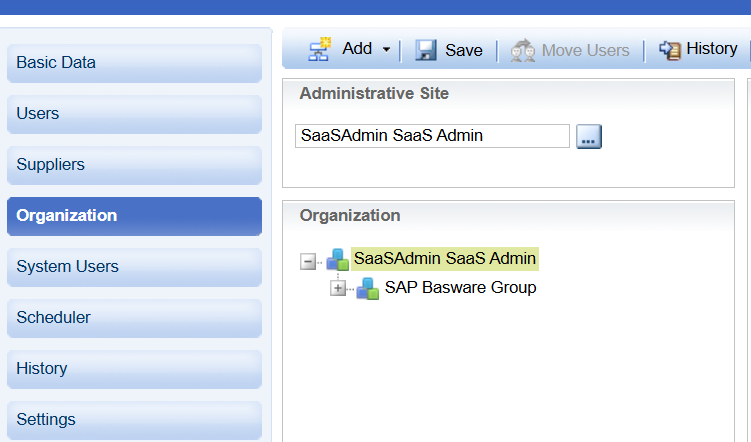The width and height of the screenshot is (751, 442).
Task: Click the Move Users icon
Action: 522,50
